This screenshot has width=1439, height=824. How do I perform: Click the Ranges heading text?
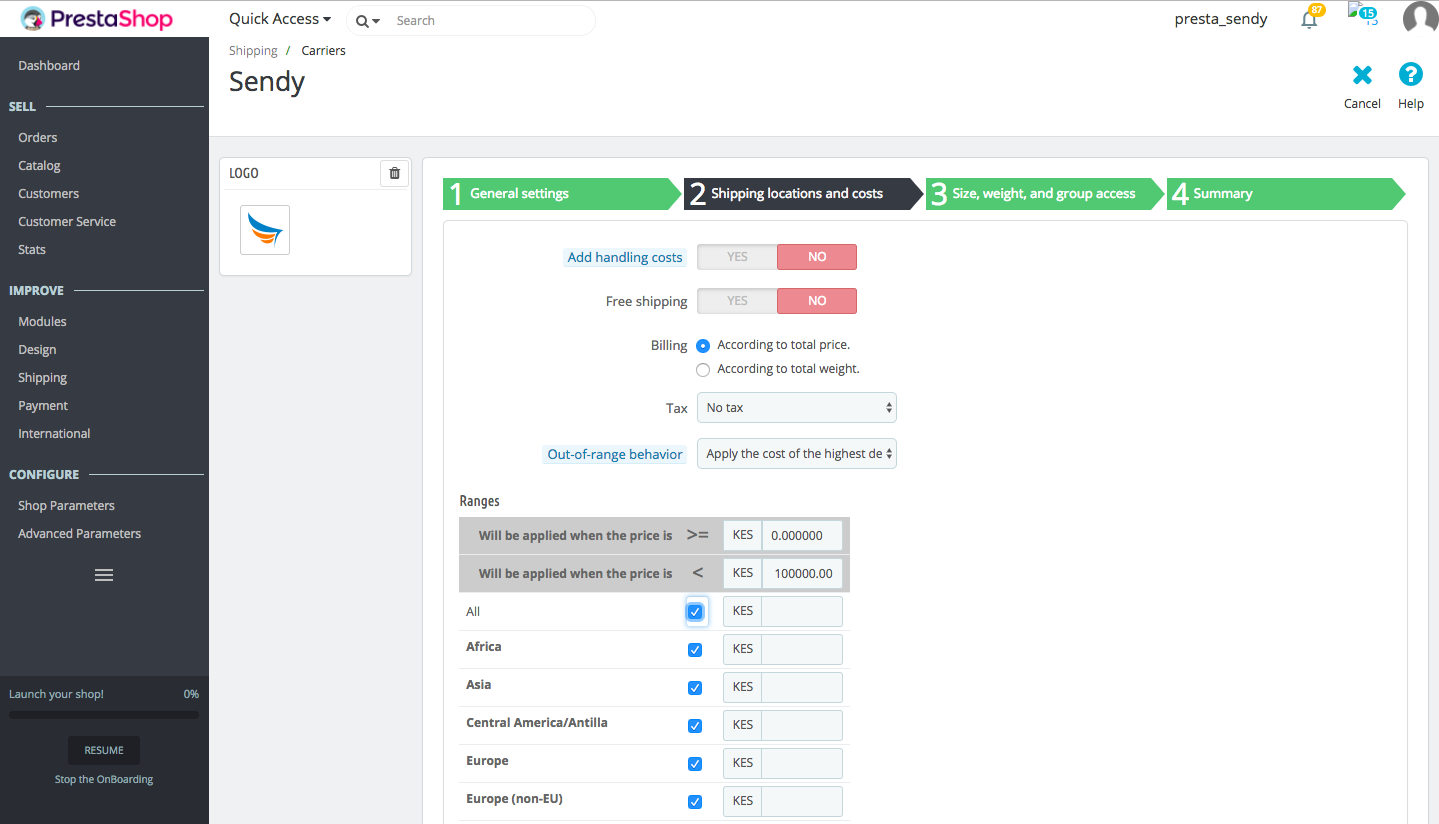(x=480, y=501)
